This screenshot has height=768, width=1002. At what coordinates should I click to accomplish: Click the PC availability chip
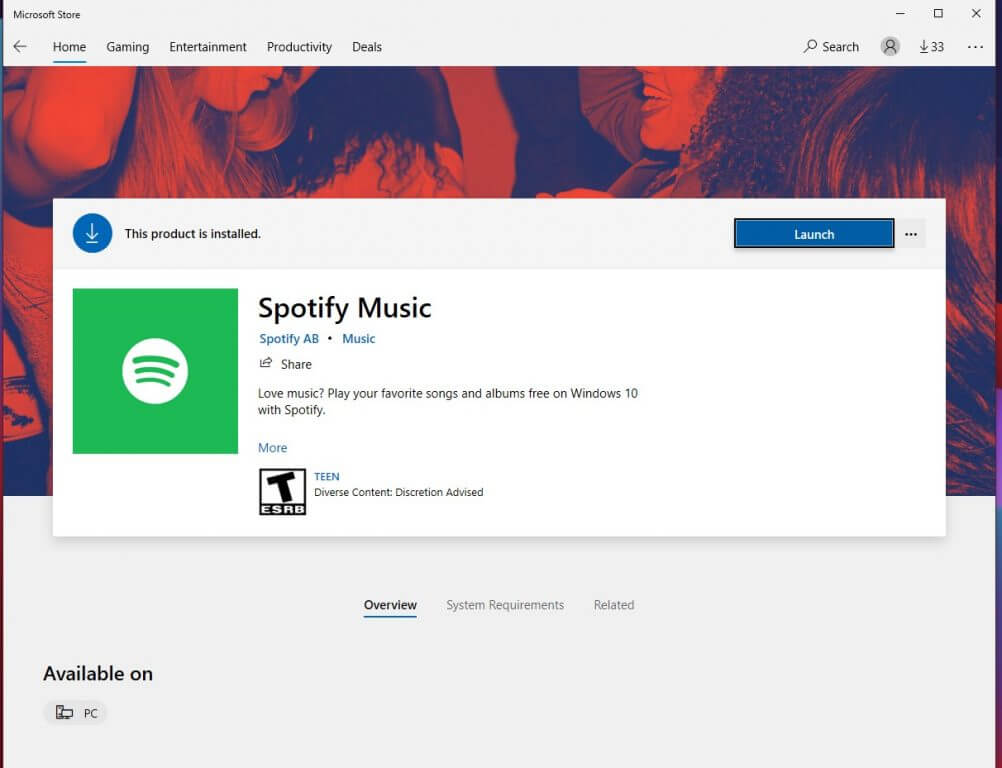[x=76, y=713]
